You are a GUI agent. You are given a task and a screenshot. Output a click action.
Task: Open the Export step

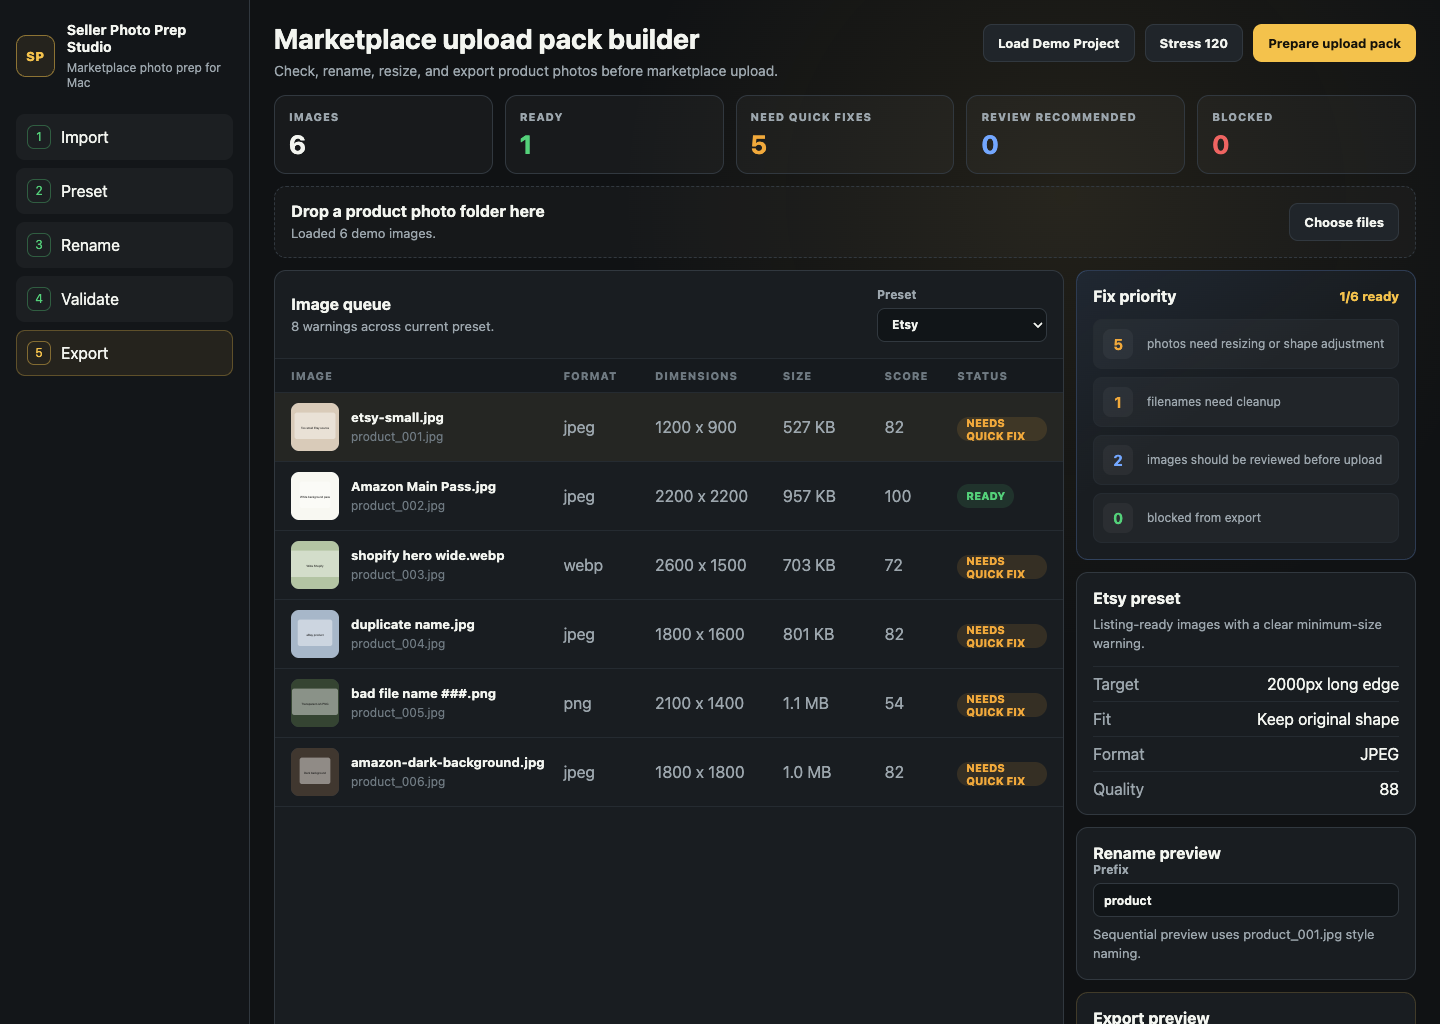[x=124, y=353]
